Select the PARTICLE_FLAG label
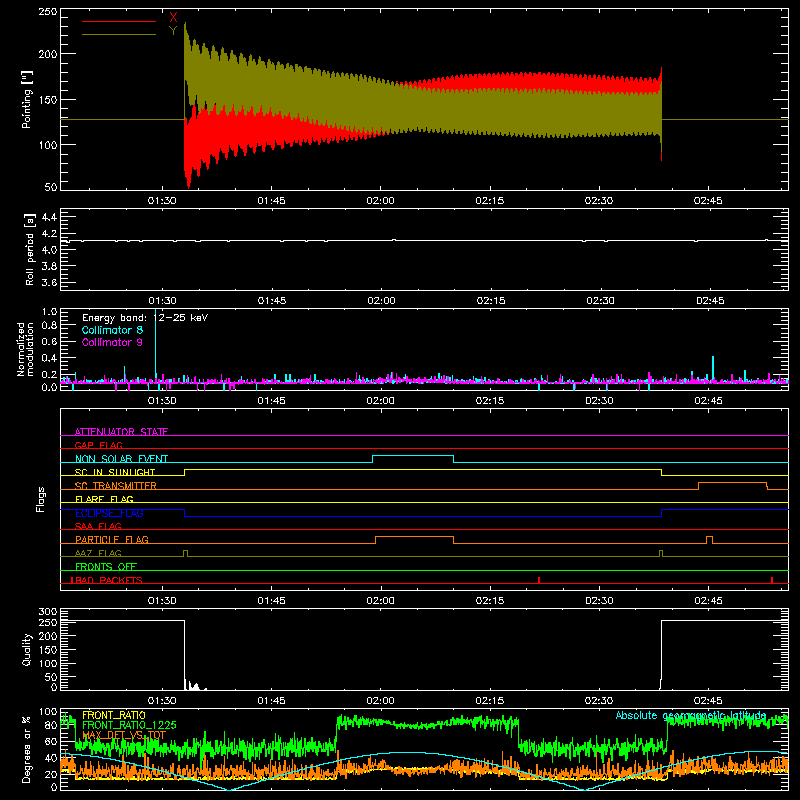The width and height of the screenshot is (800, 800). 112,539
